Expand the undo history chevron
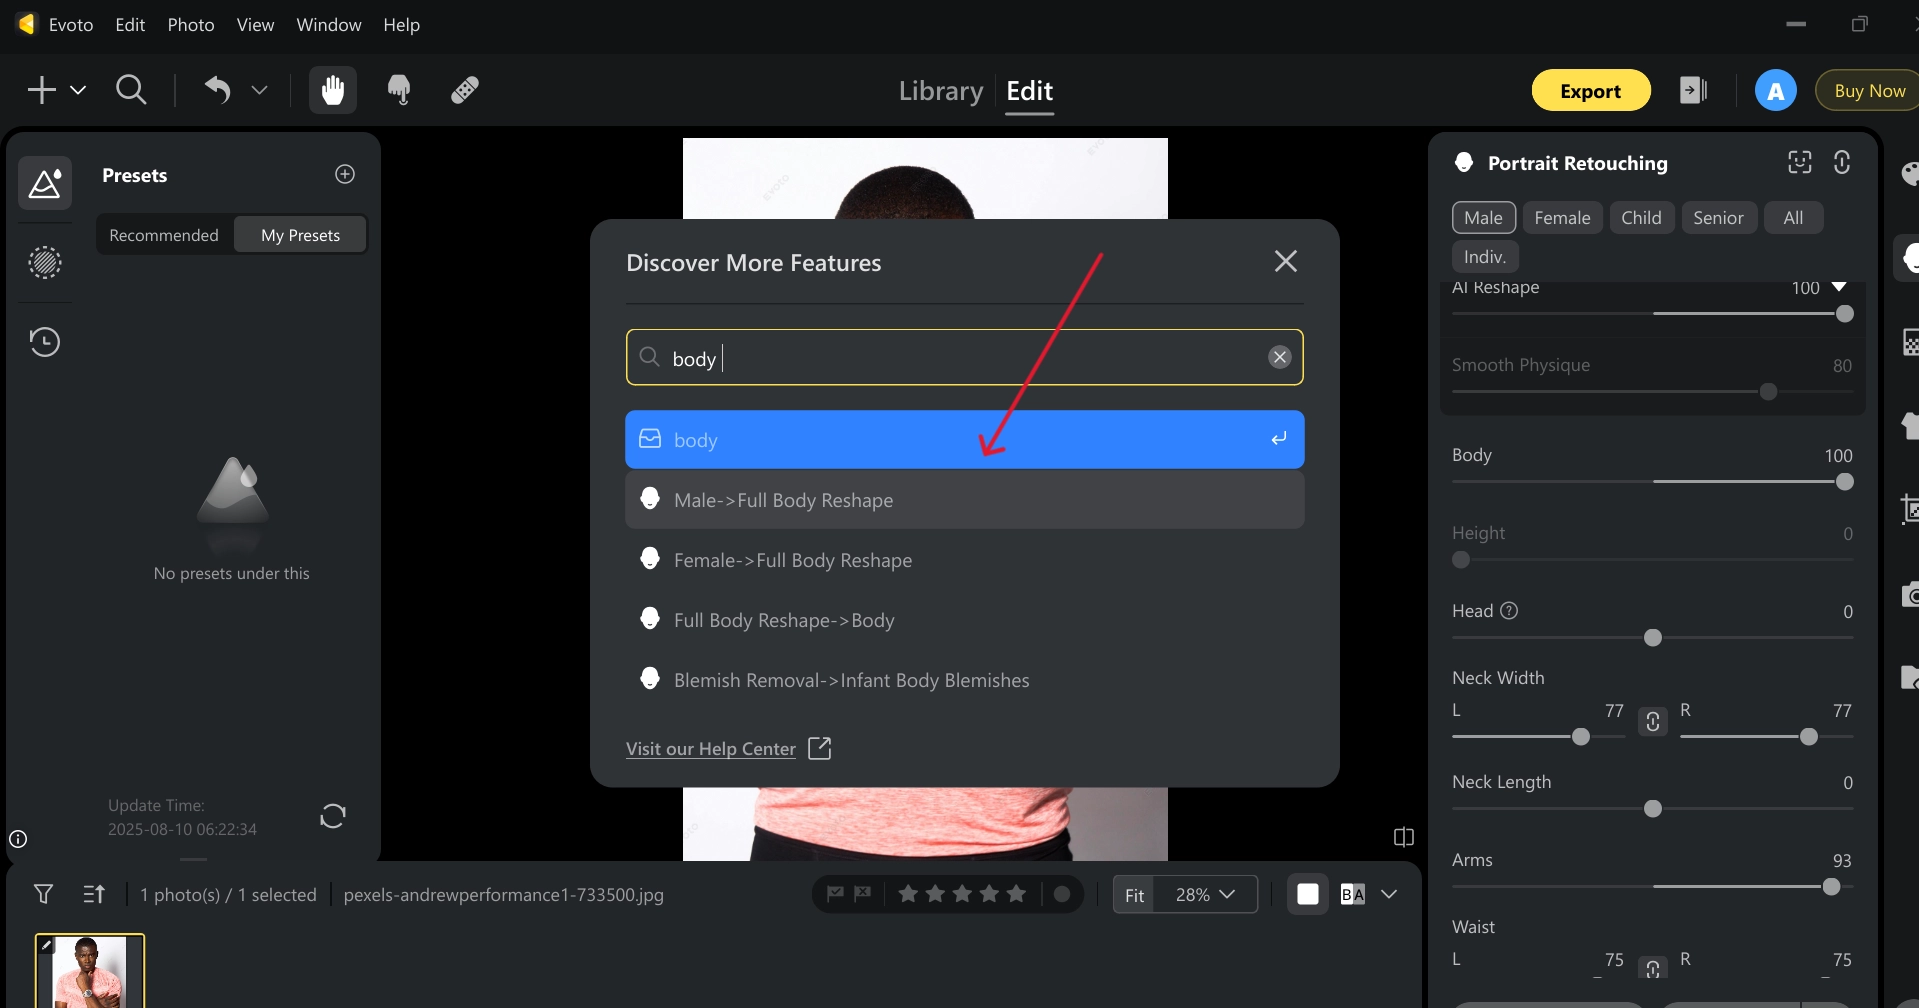The image size is (1919, 1008). coord(259,90)
